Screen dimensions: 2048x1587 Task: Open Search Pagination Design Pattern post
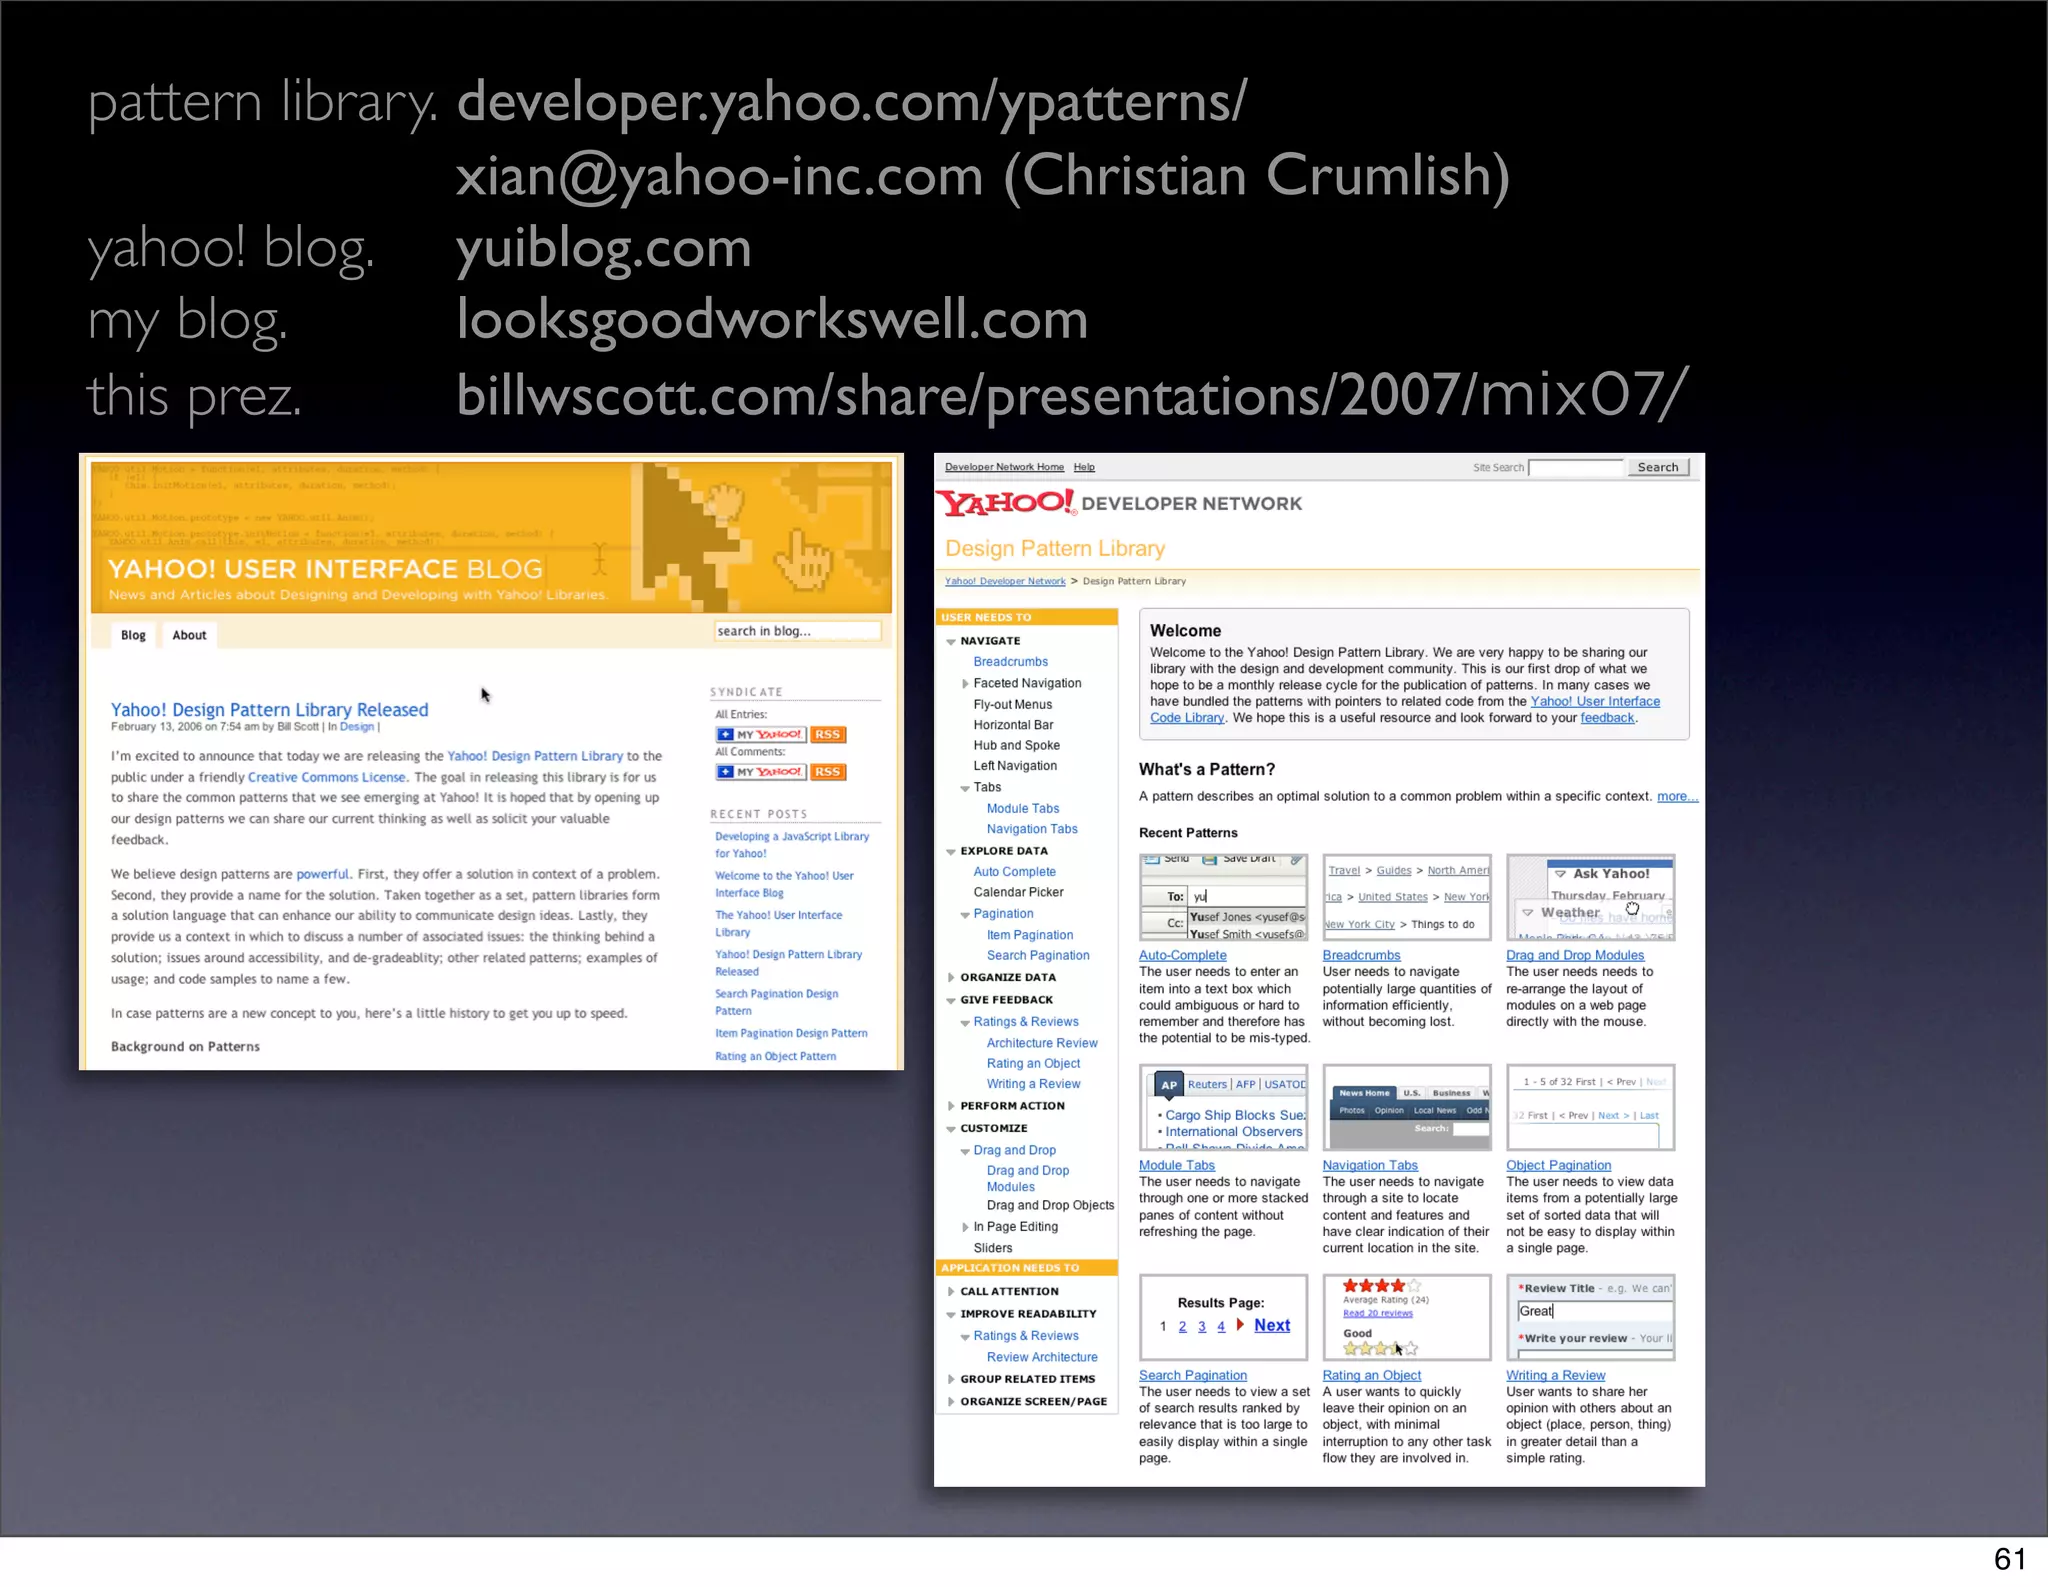click(x=777, y=1002)
